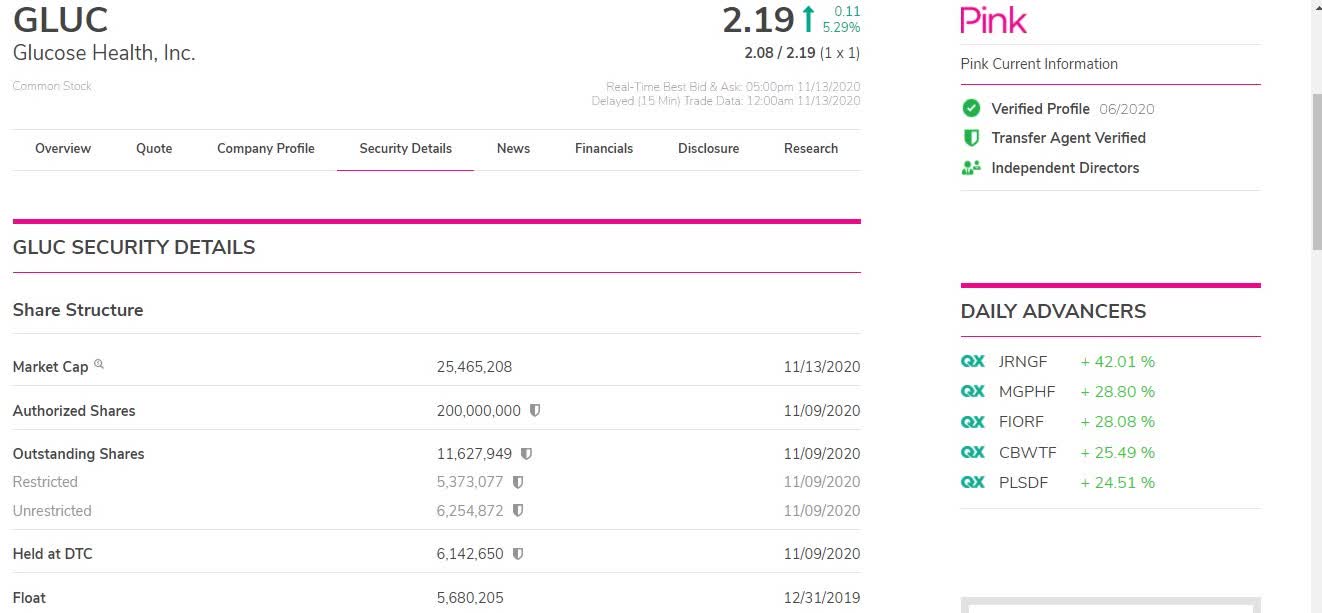Click the page's vertical scrollbar thumb
Image resolution: width=1322 pixels, height=613 pixels.
point(1315,170)
